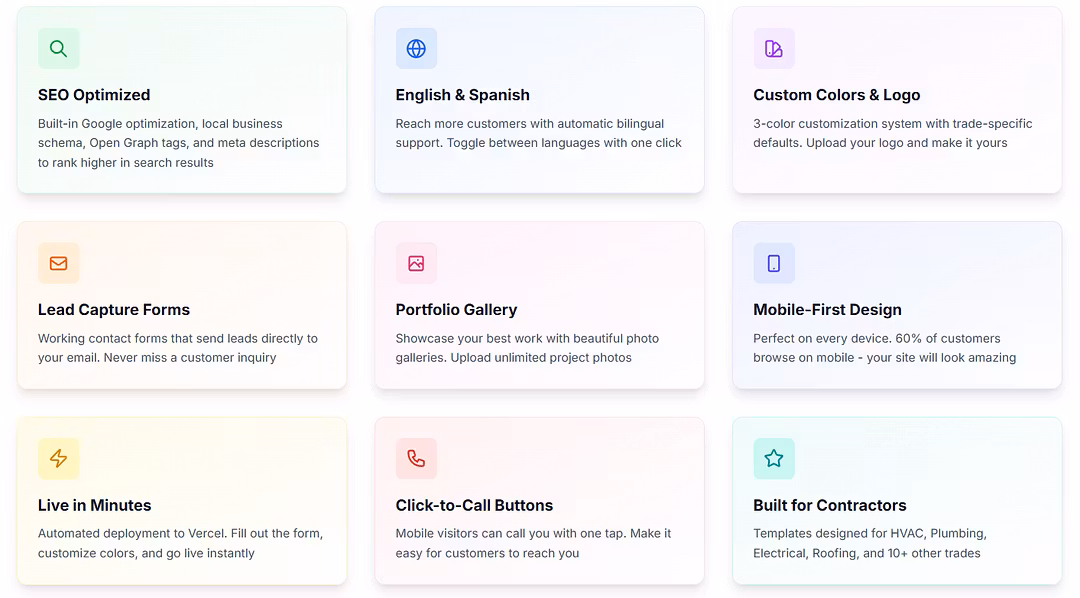Click the Vercel deployment description text

(180, 543)
